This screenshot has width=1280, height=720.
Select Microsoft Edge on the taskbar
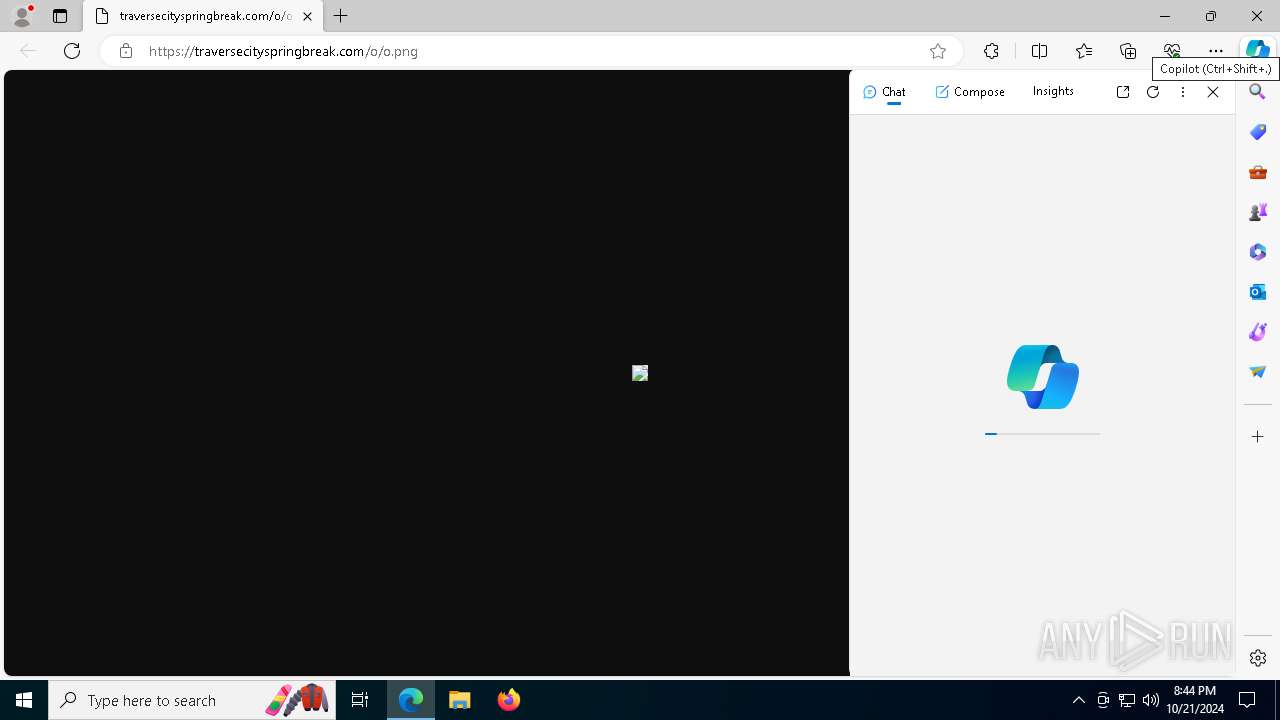(x=411, y=700)
